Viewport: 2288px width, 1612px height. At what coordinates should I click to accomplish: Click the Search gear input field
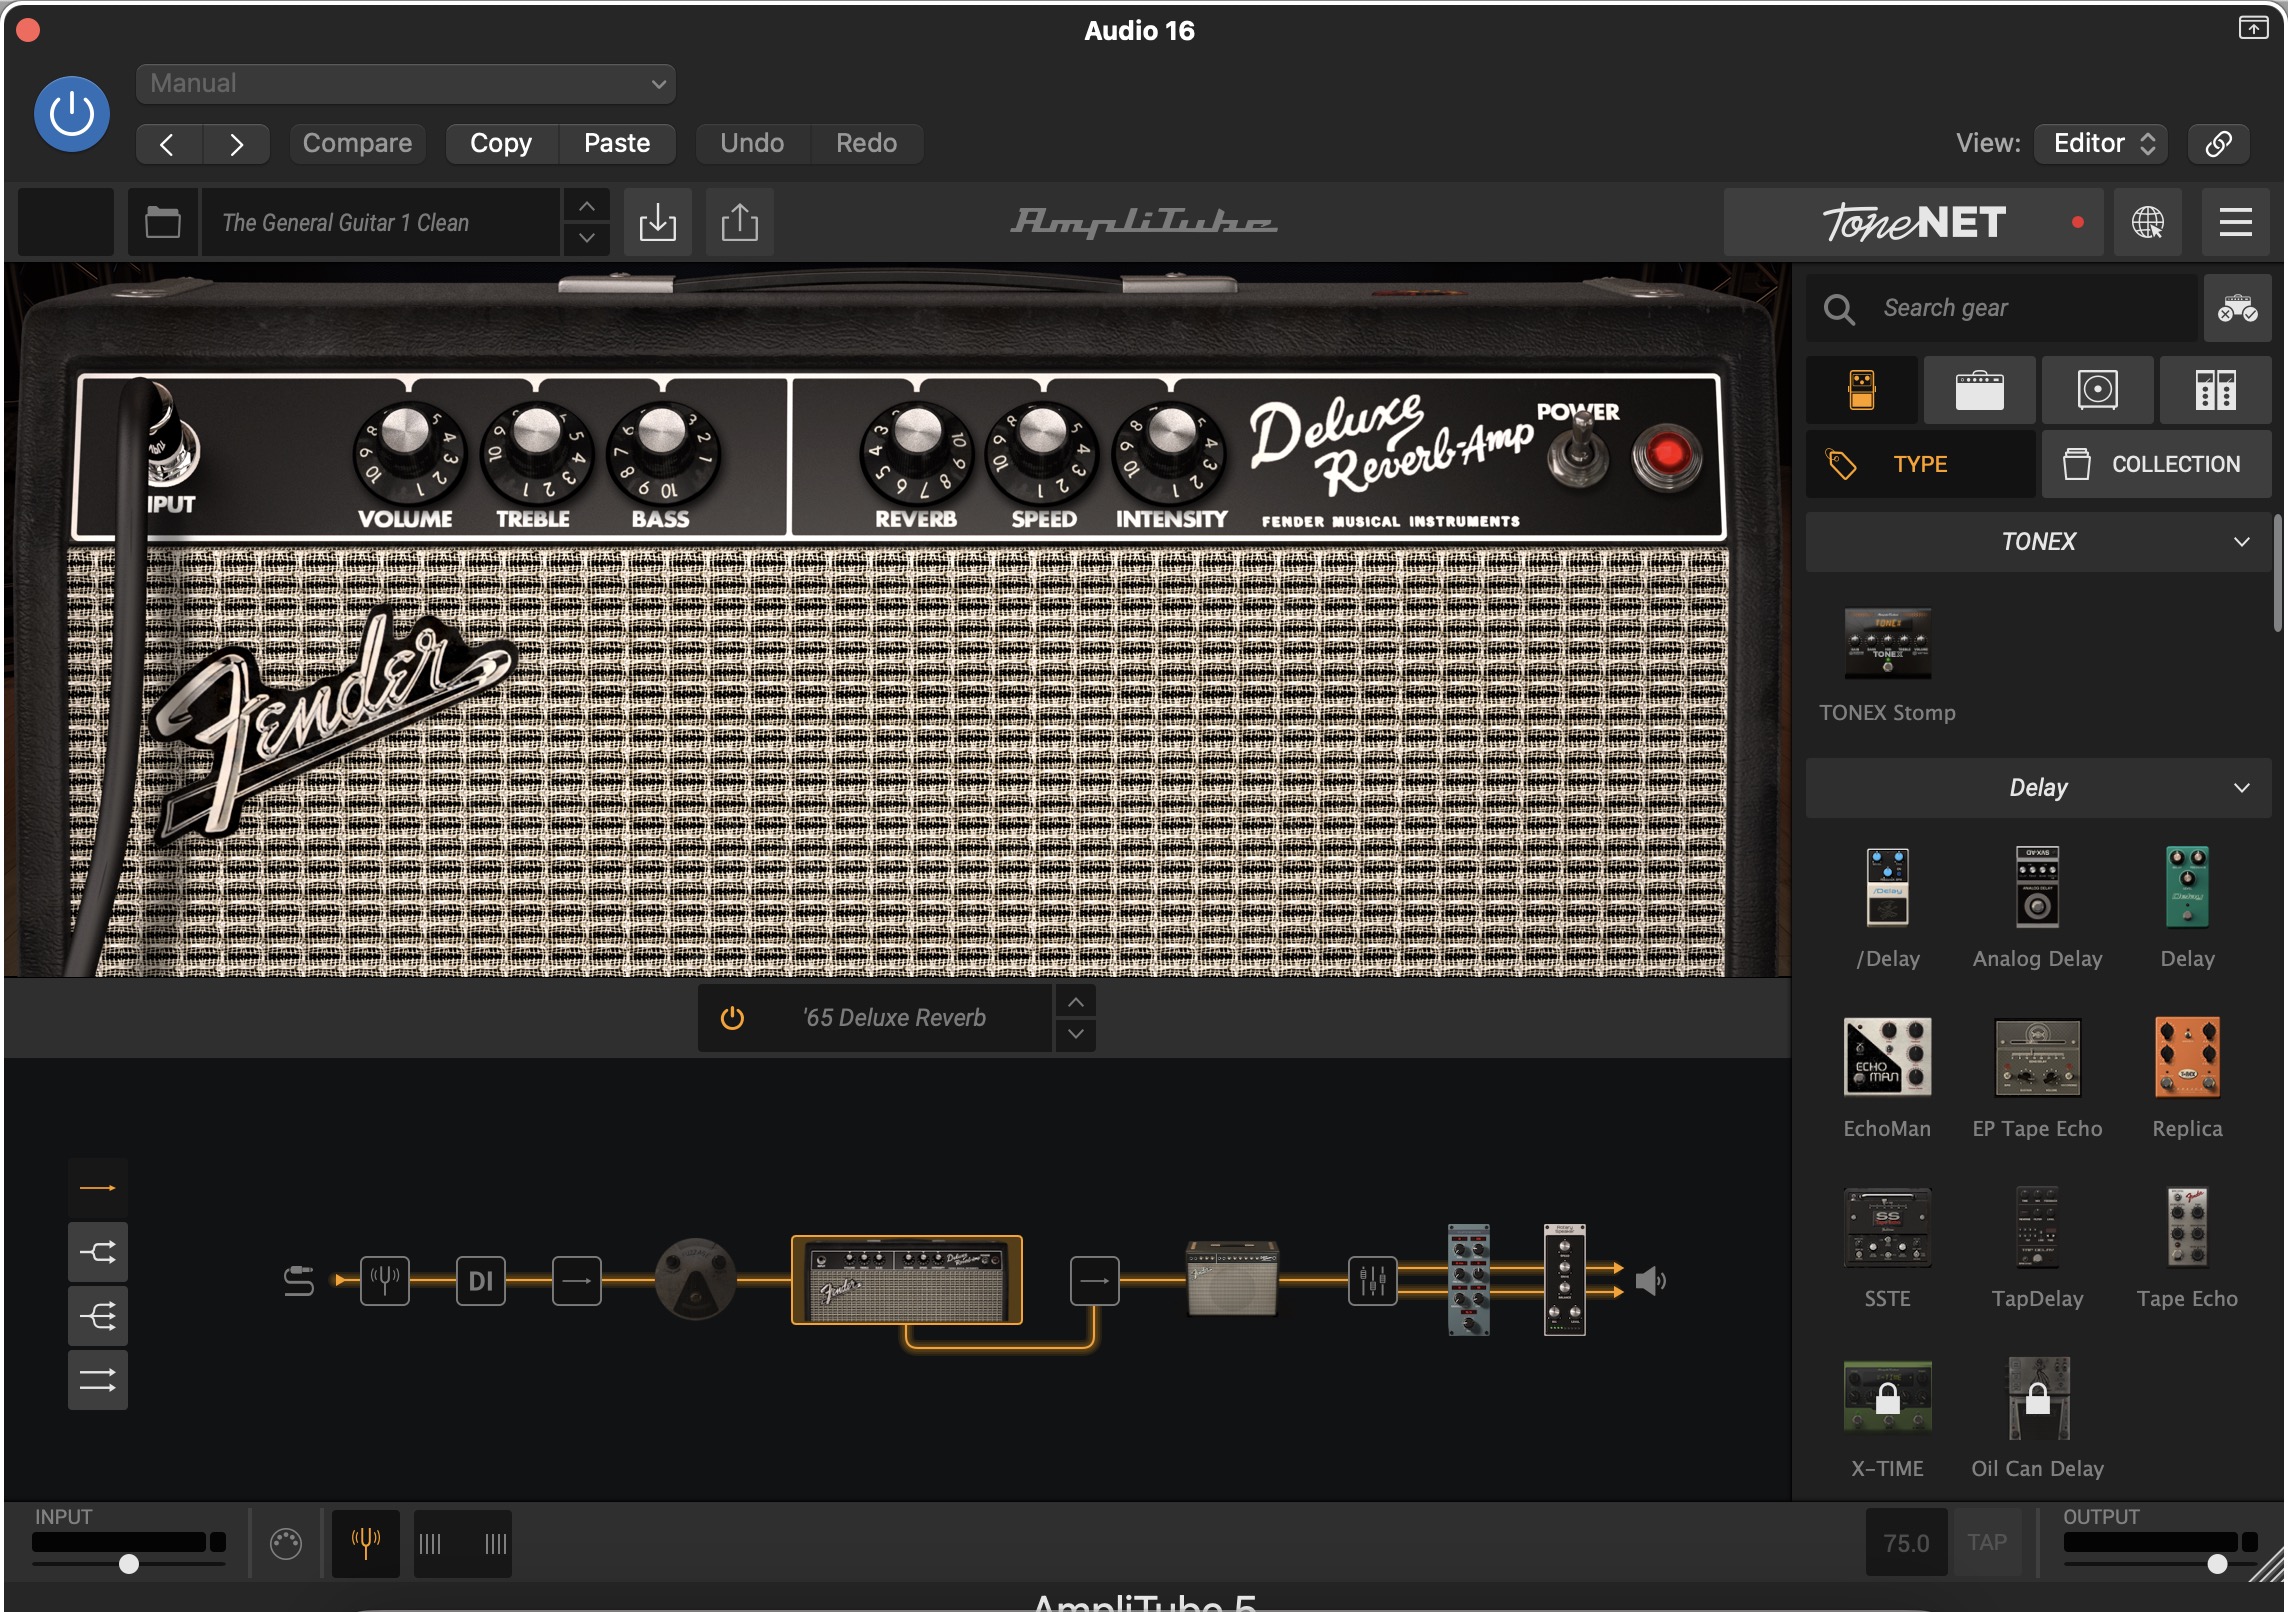click(x=2003, y=308)
